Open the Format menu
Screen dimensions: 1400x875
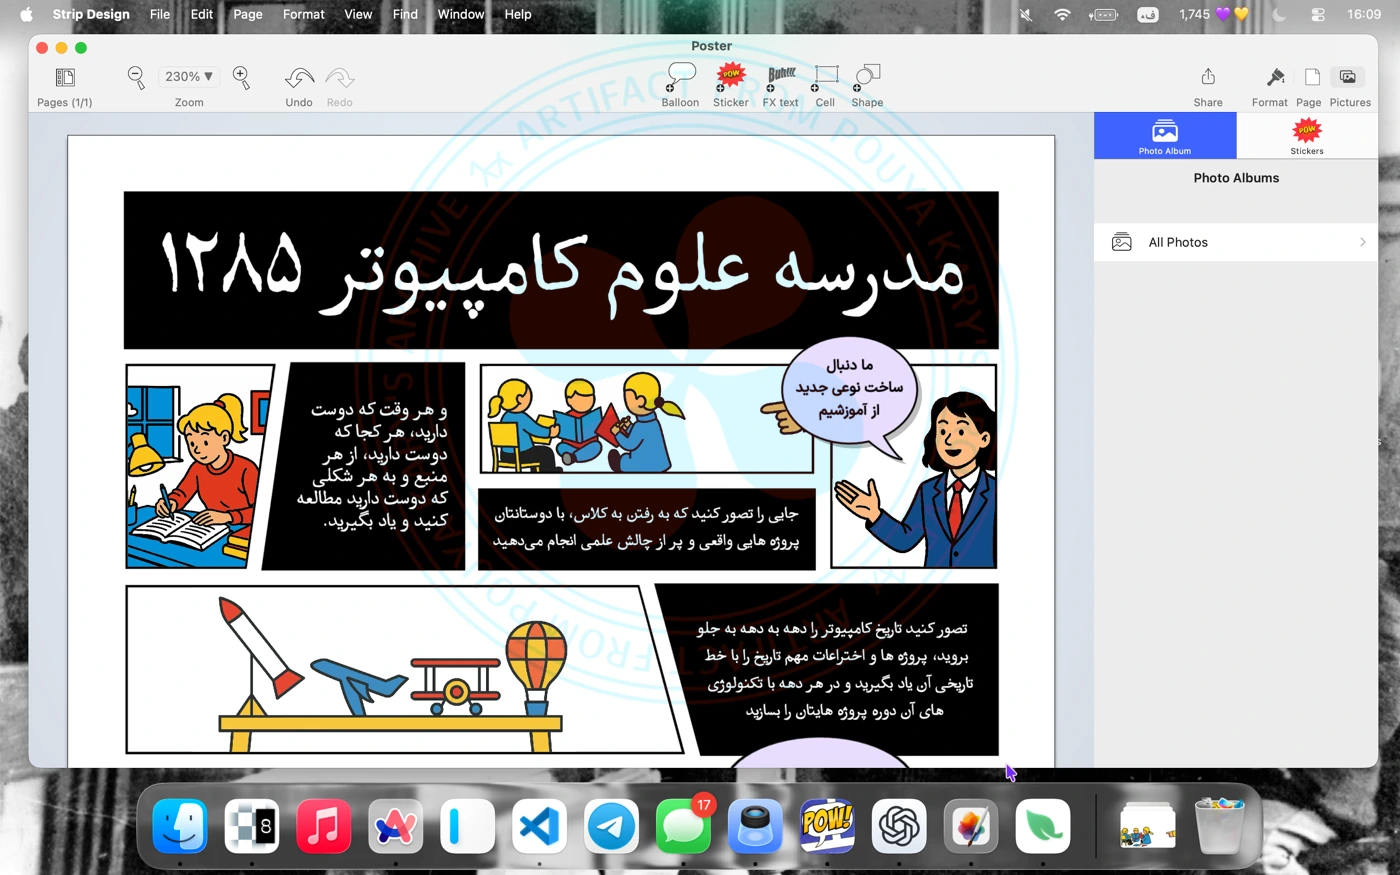coord(303,14)
